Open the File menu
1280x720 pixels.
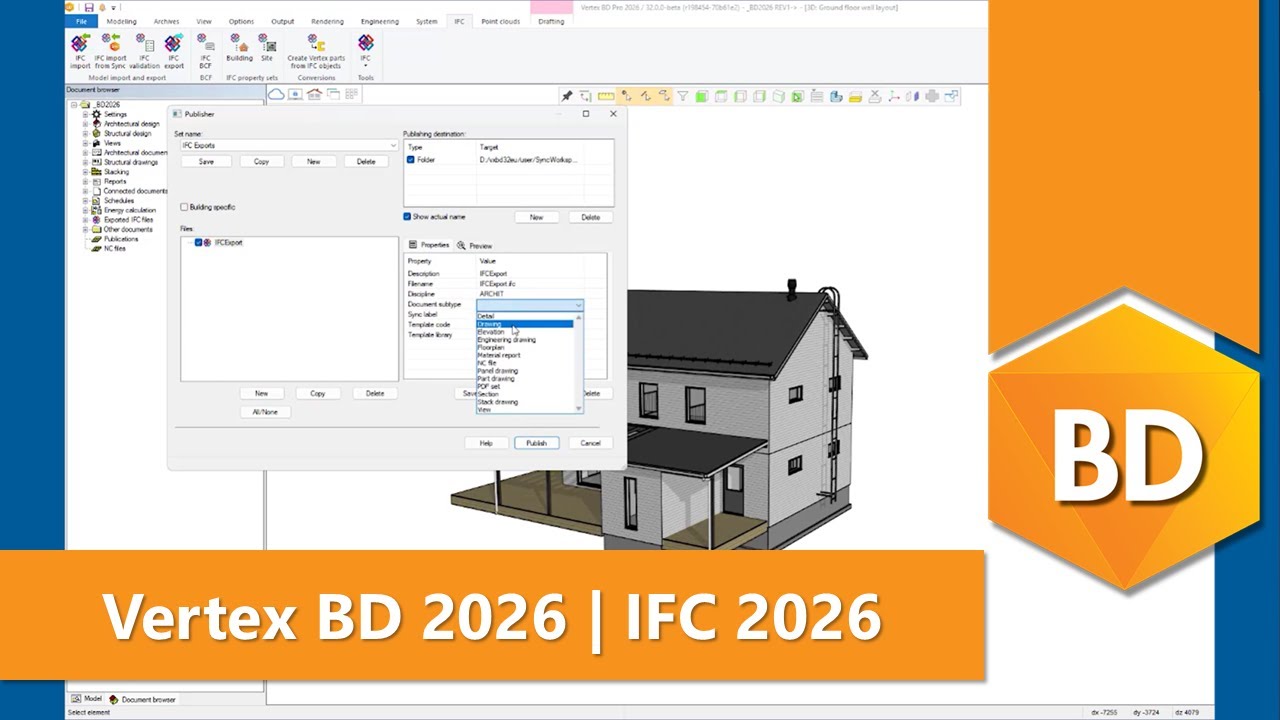pos(80,21)
